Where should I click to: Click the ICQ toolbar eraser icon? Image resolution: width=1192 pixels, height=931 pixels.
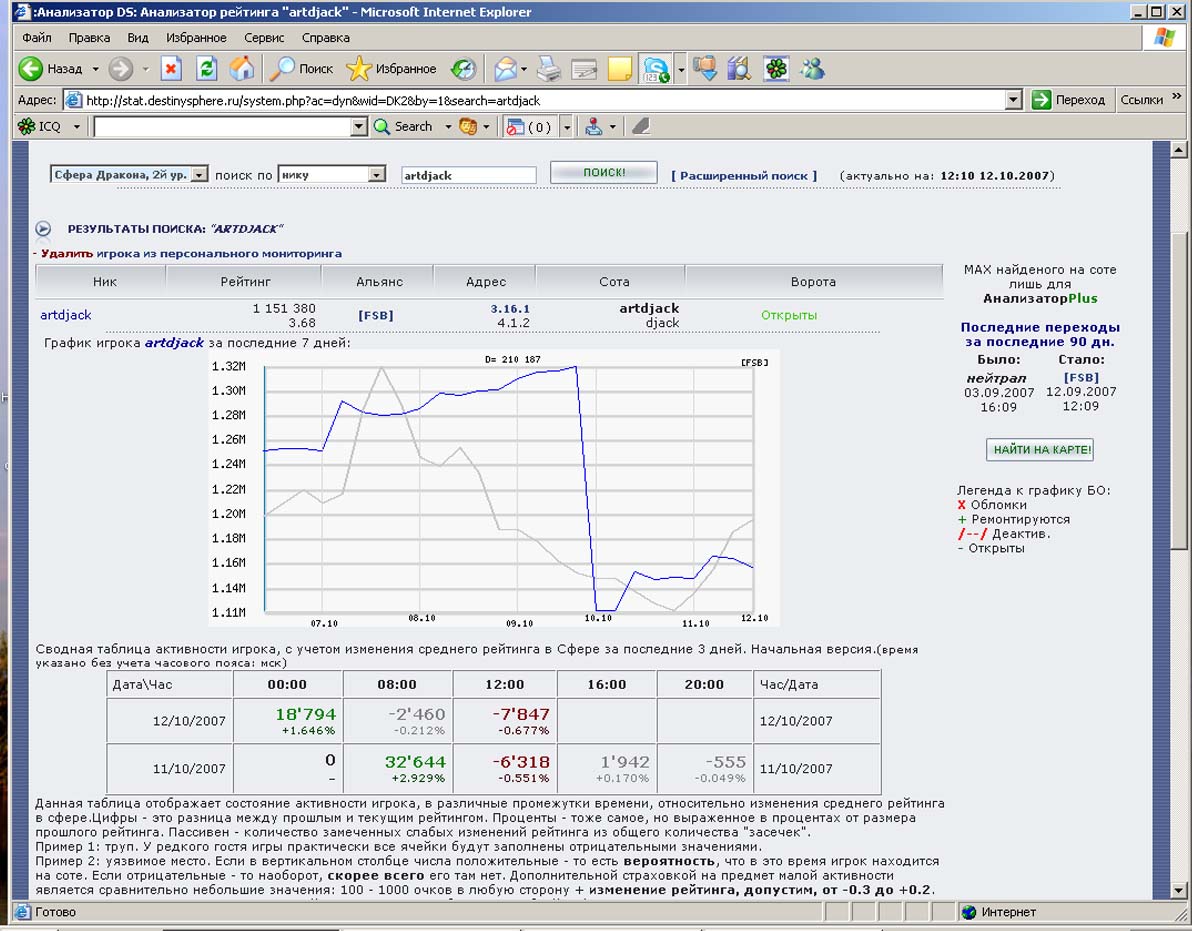tap(641, 127)
